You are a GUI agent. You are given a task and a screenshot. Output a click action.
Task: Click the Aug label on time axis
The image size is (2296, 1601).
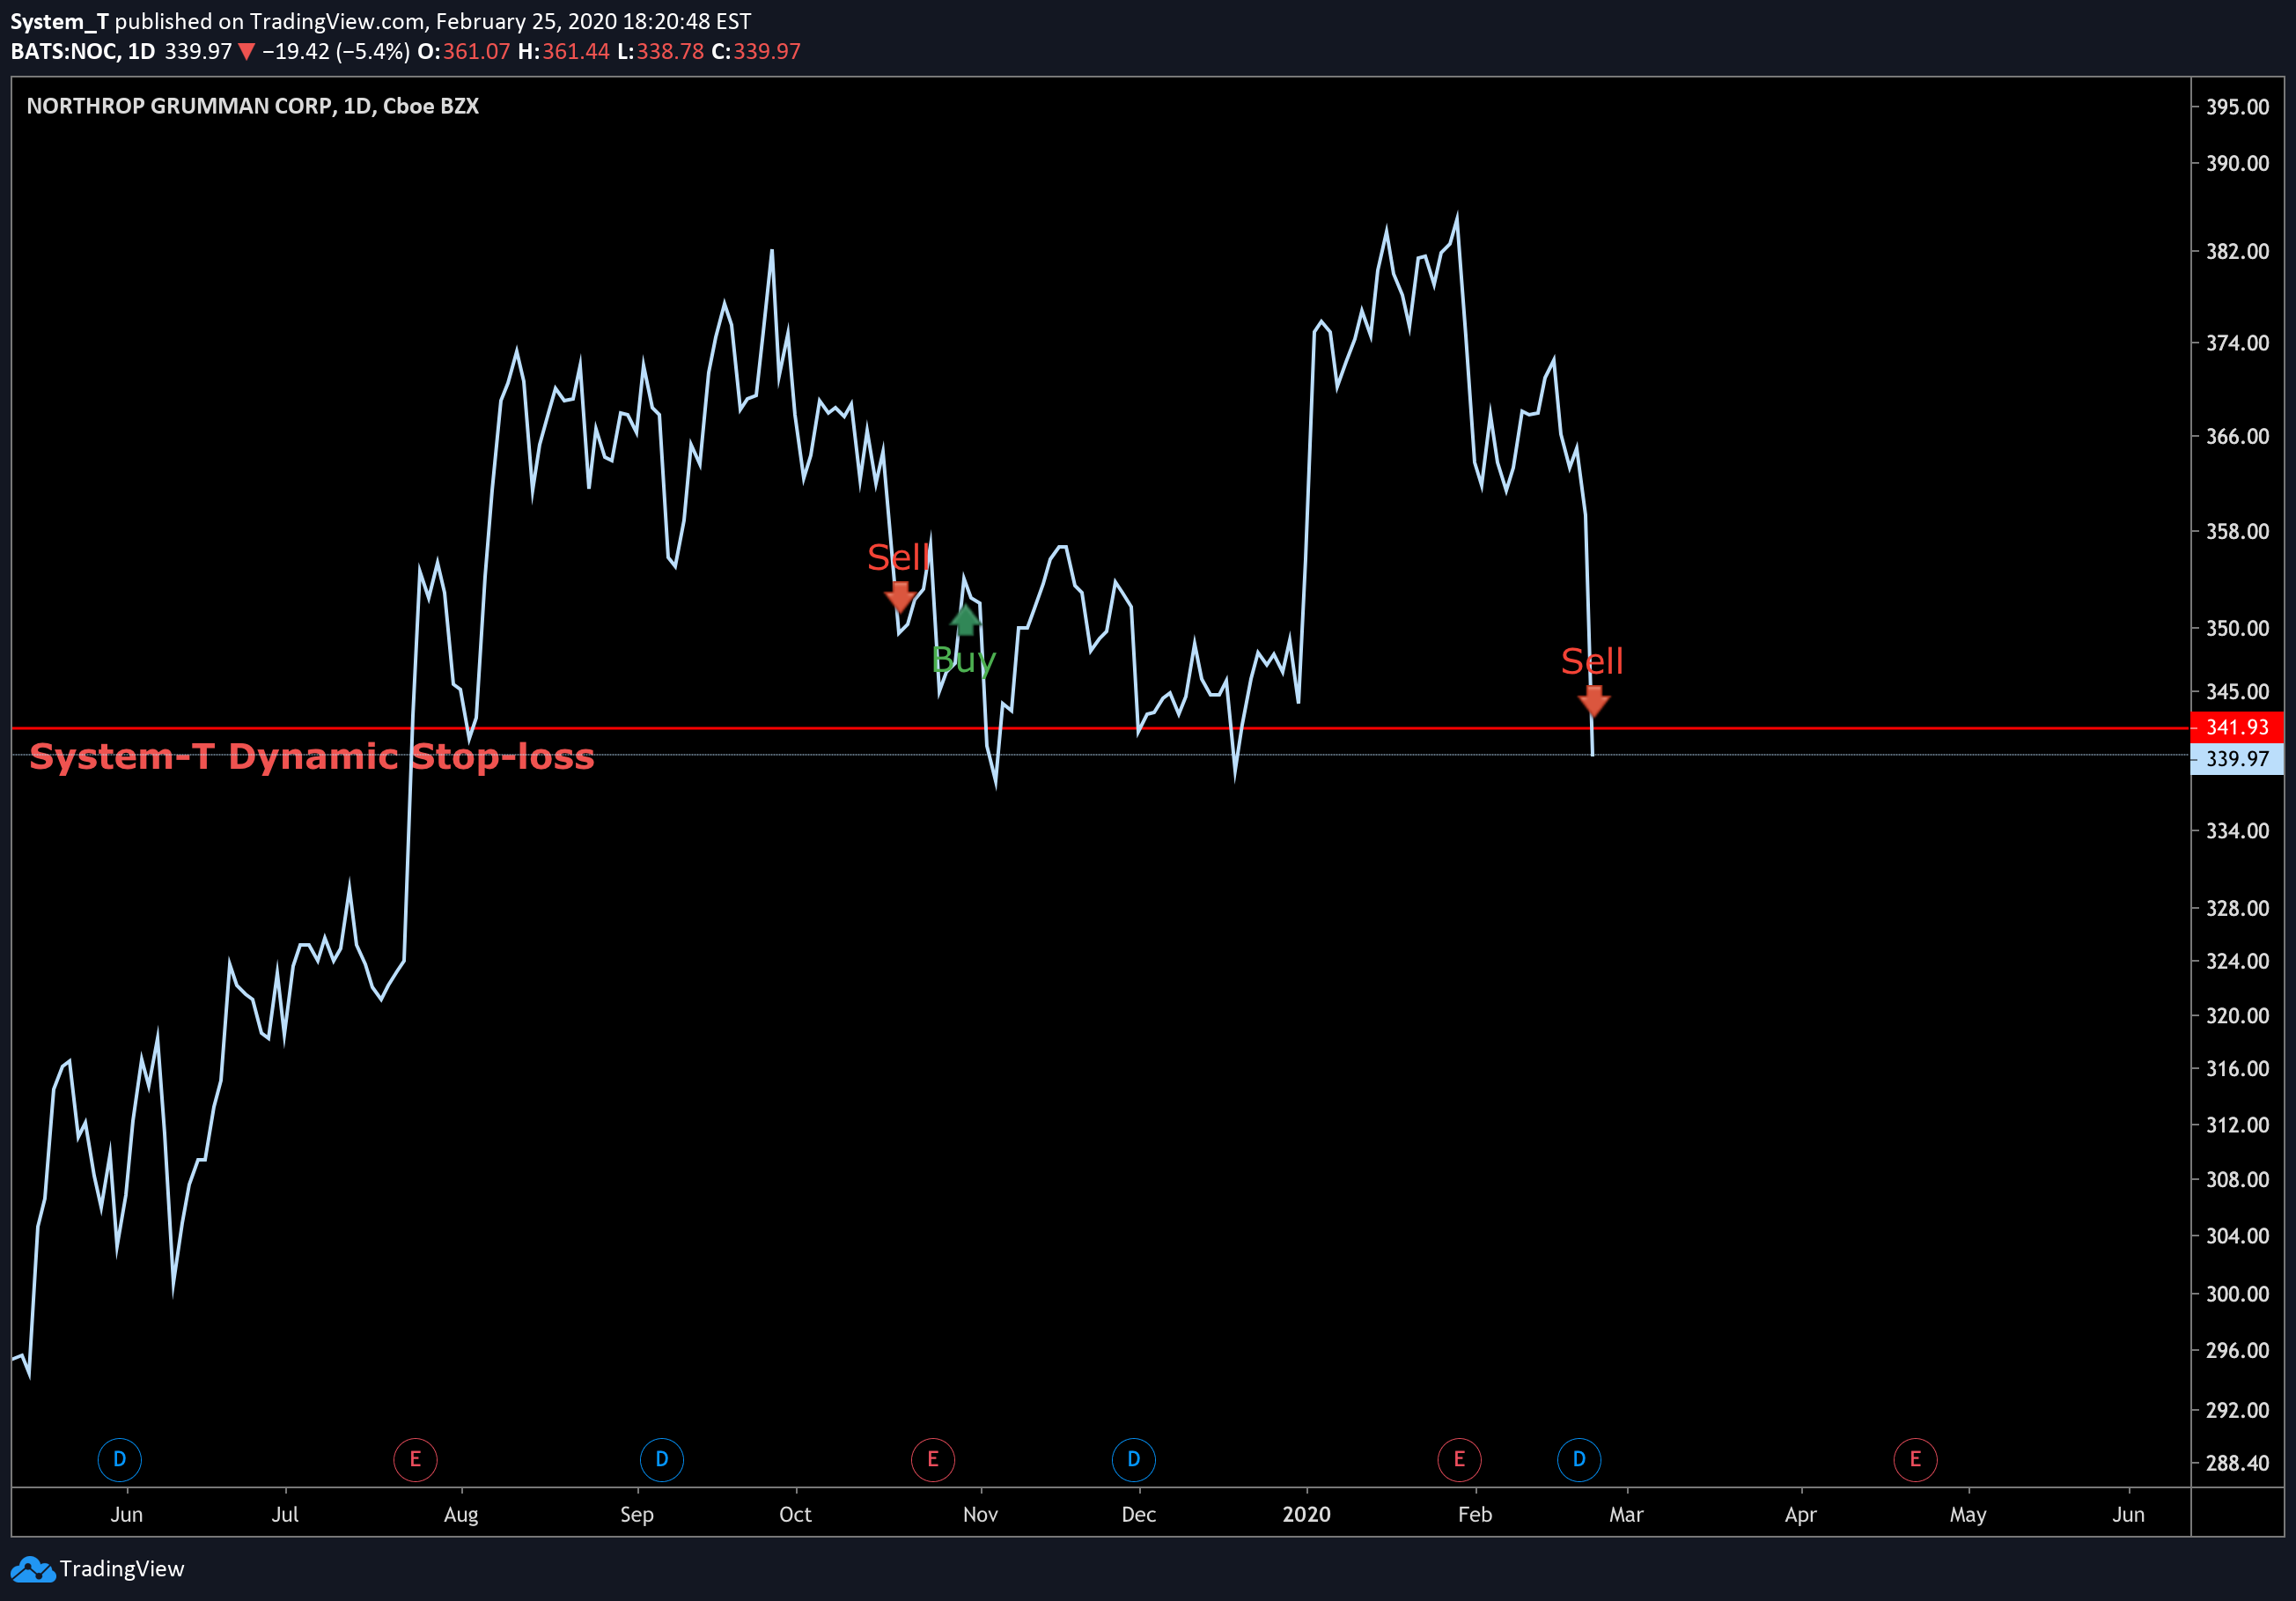[461, 1514]
